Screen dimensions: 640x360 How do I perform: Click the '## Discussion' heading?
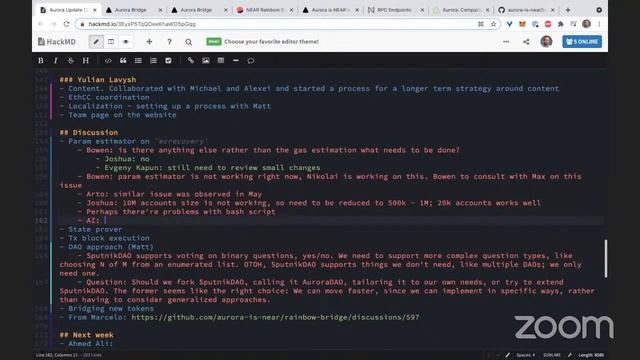pyautogui.click(x=89, y=132)
